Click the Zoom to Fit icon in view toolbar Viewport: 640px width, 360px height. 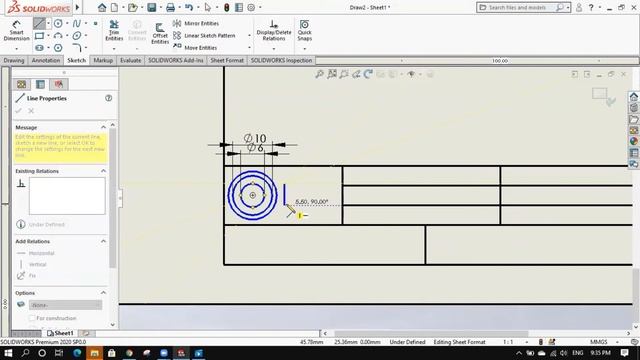click(x=320, y=74)
